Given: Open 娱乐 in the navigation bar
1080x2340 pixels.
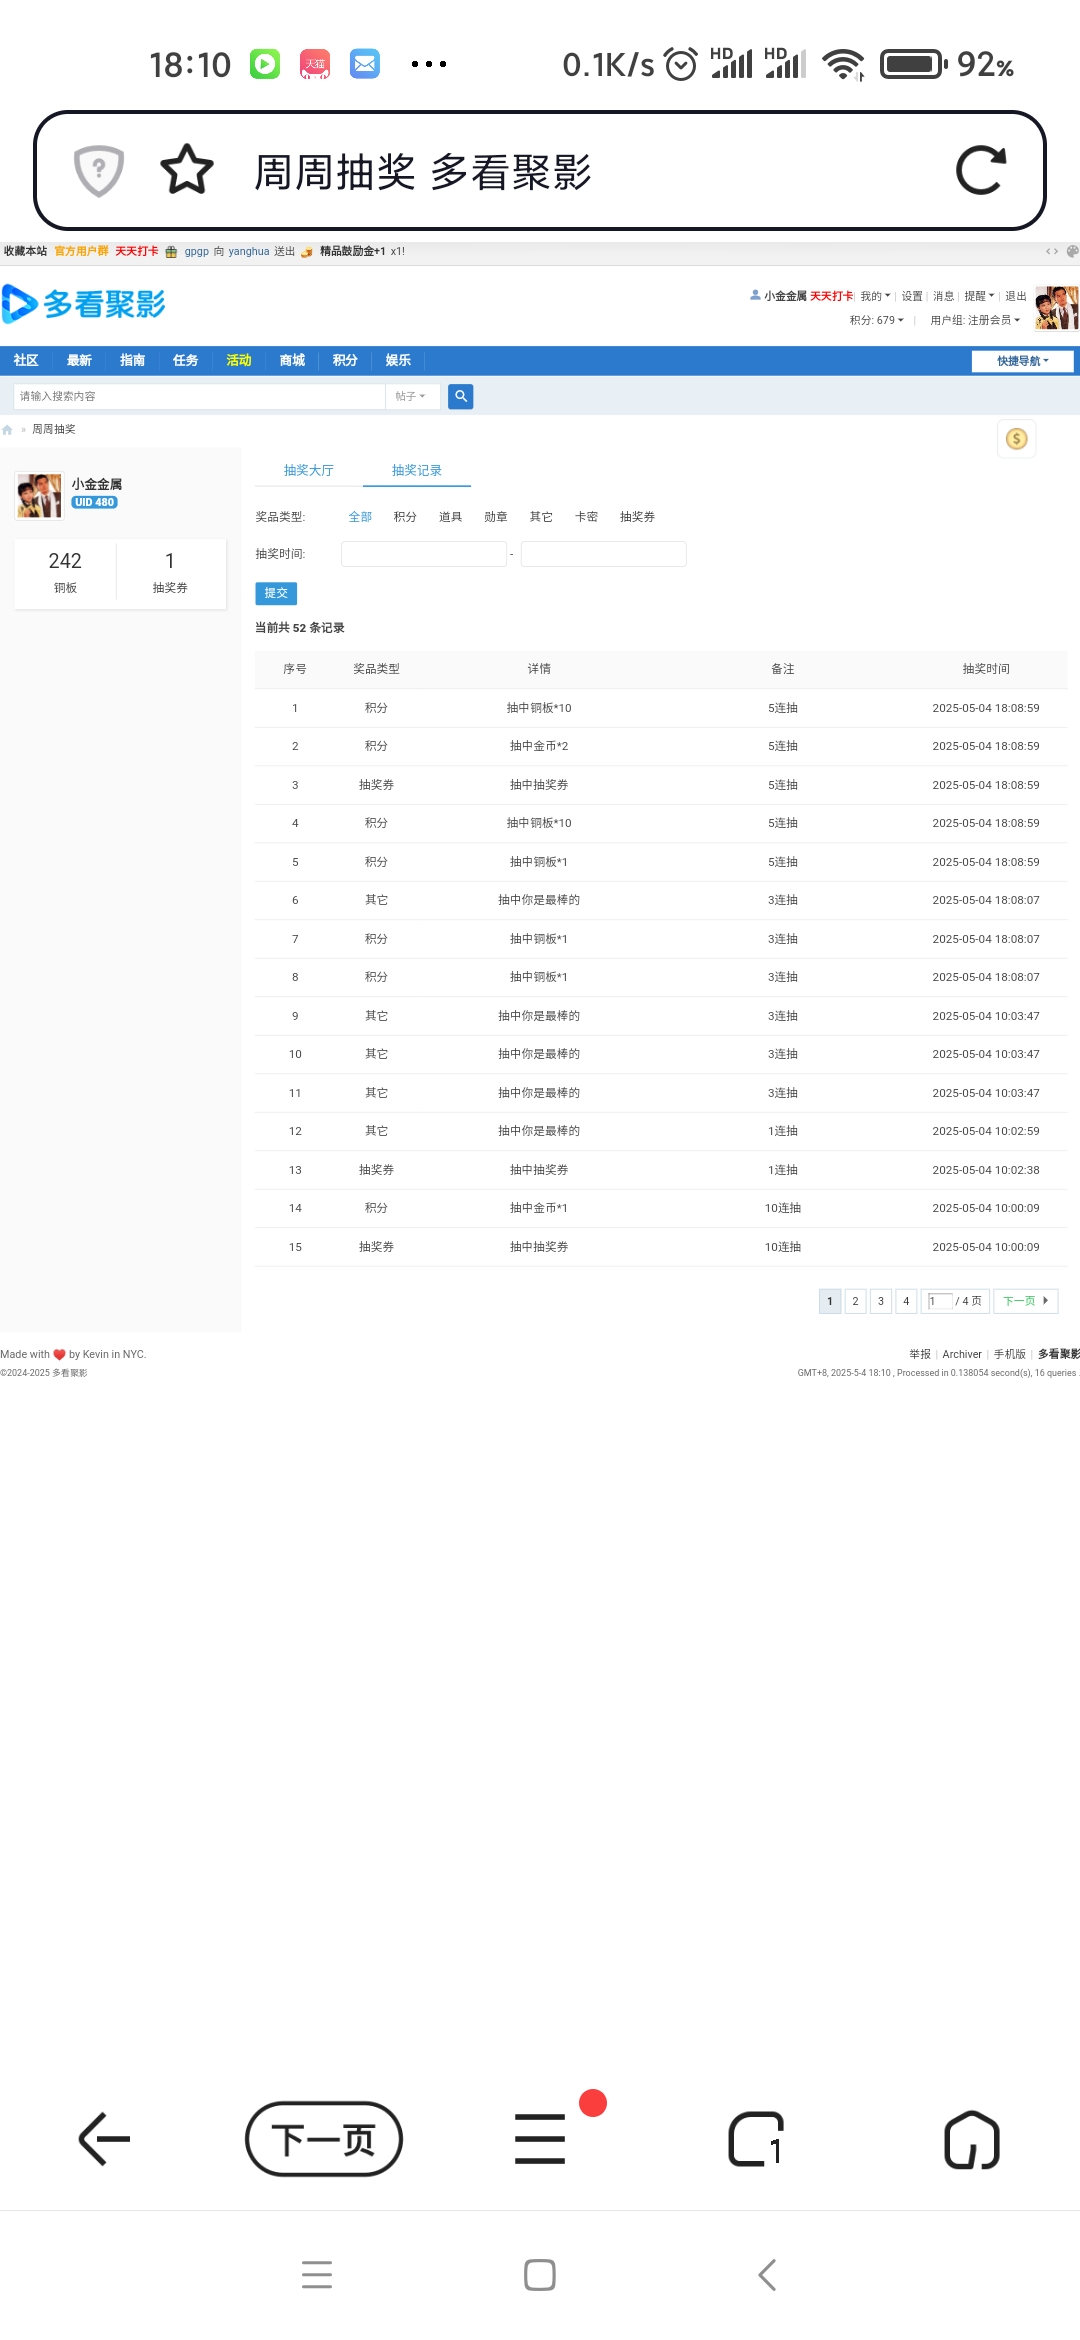Looking at the screenshot, I should (x=398, y=361).
